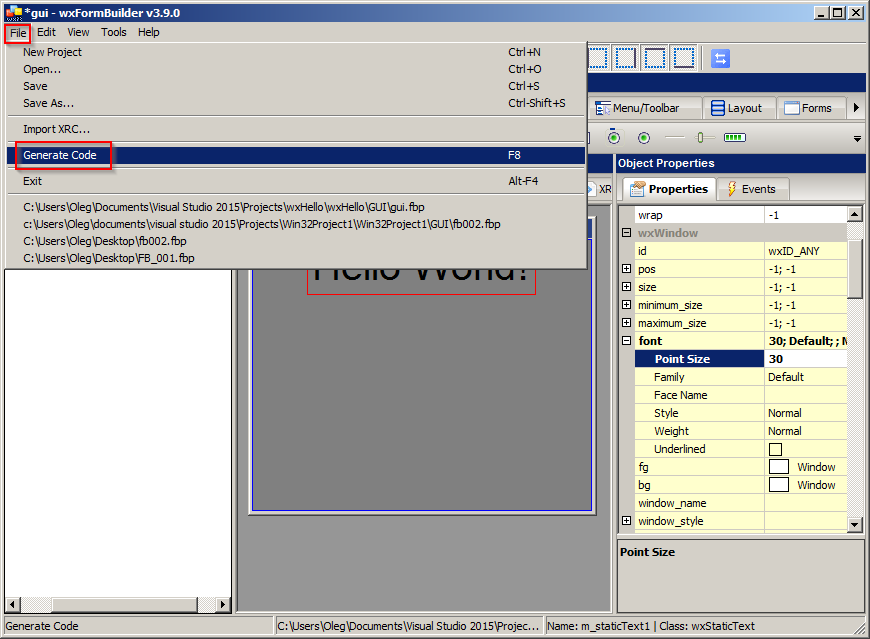The height and width of the screenshot is (639, 870).
Task: Click the id value wxID_ANY
Action: coord(806,251)
